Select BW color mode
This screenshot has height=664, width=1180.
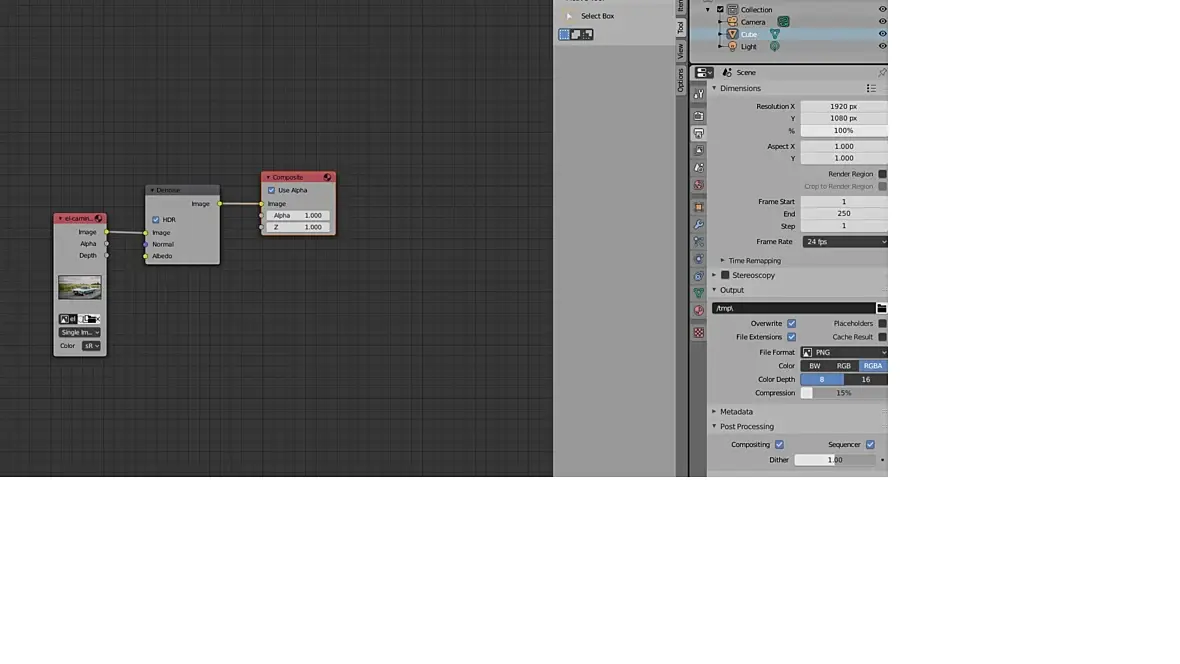pos(815,366)
